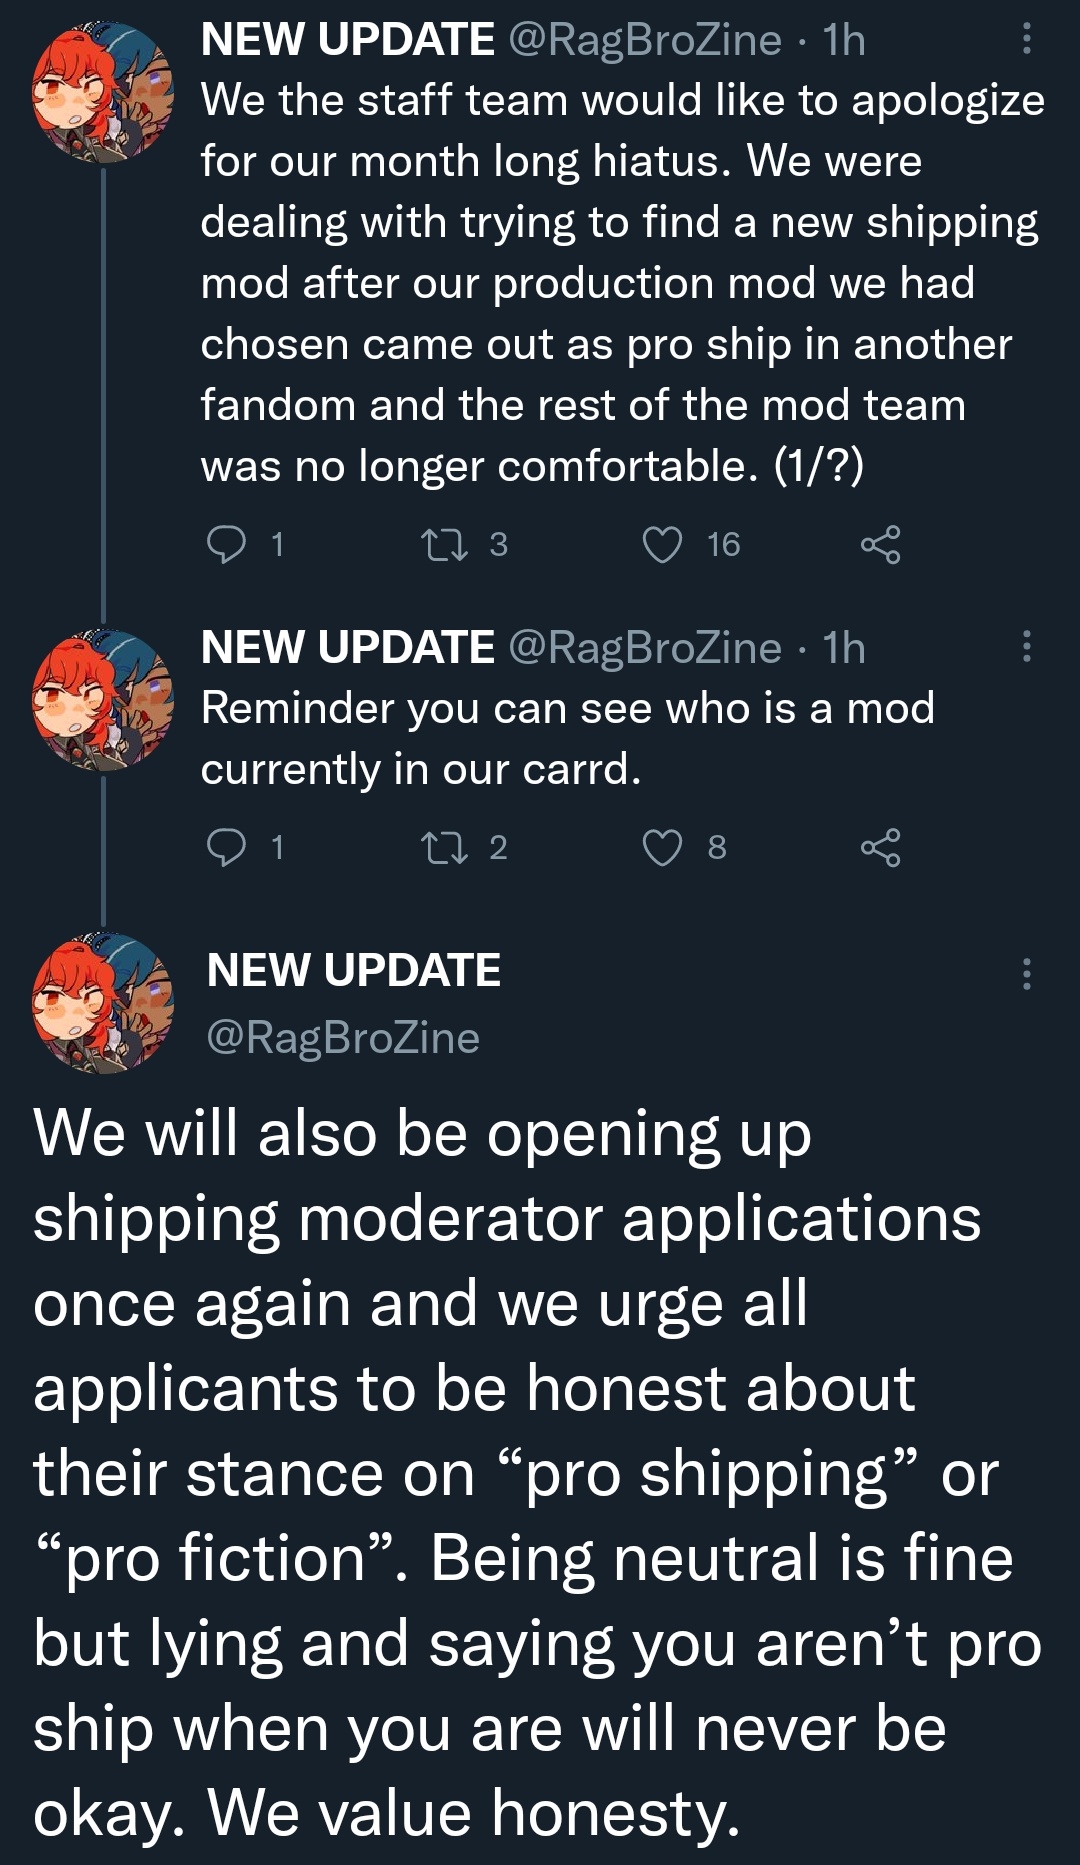Share the first hiatus apology tweet
1080x1865 pixels.
pyautogui.click(x=880, y=545)
